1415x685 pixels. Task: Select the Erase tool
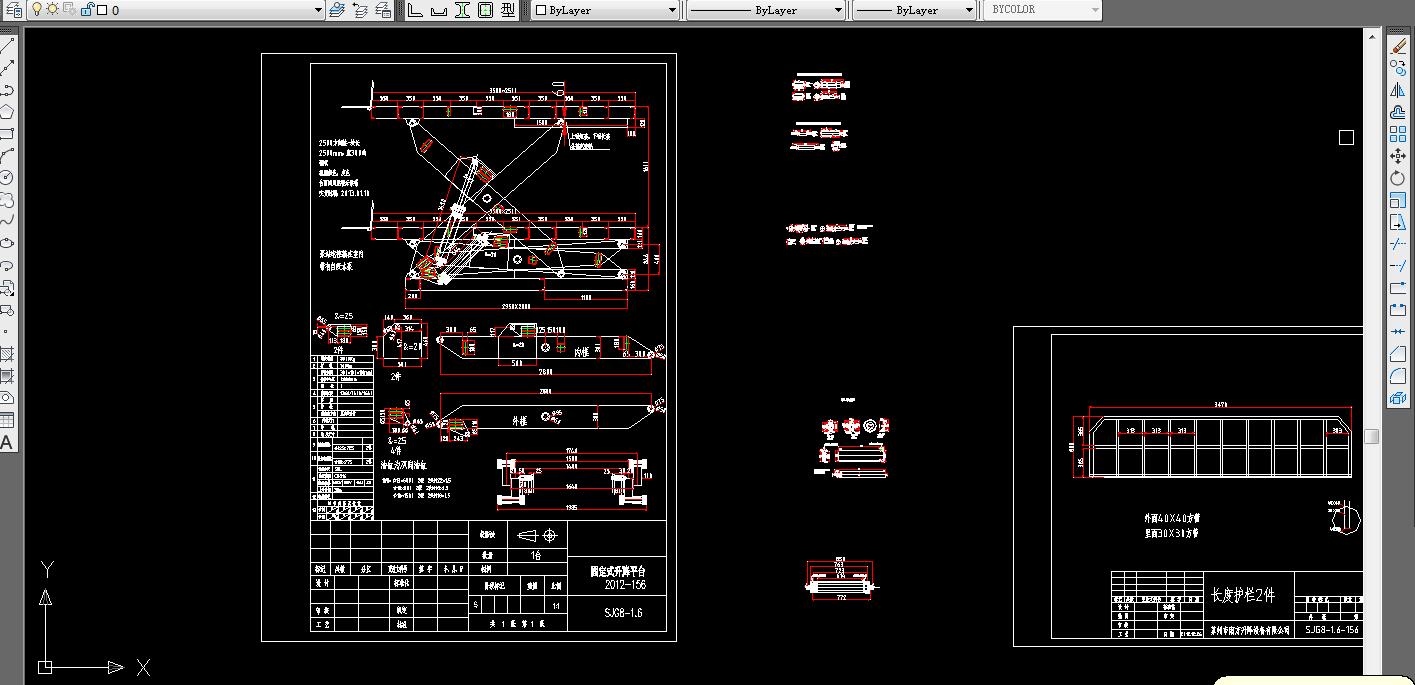tap(1398, 46)
